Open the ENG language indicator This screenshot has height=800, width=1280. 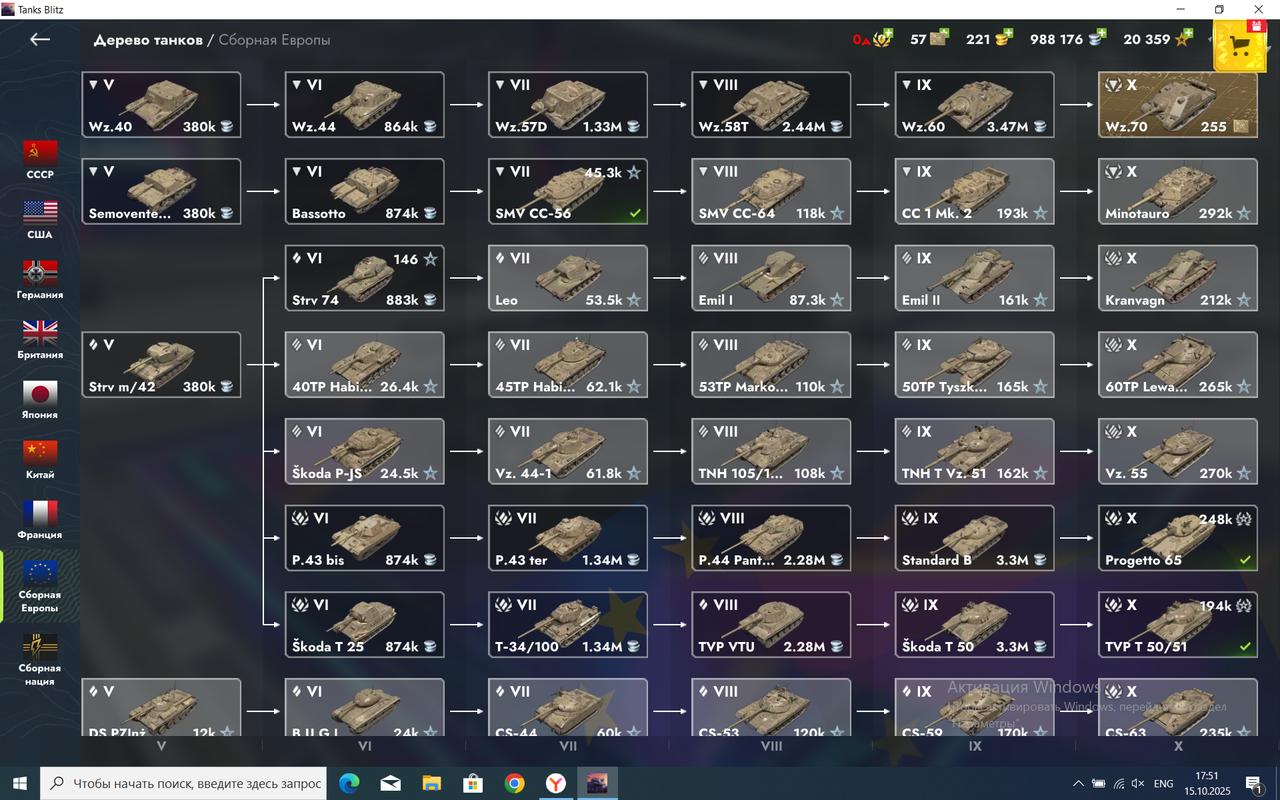pos(1164,784)
